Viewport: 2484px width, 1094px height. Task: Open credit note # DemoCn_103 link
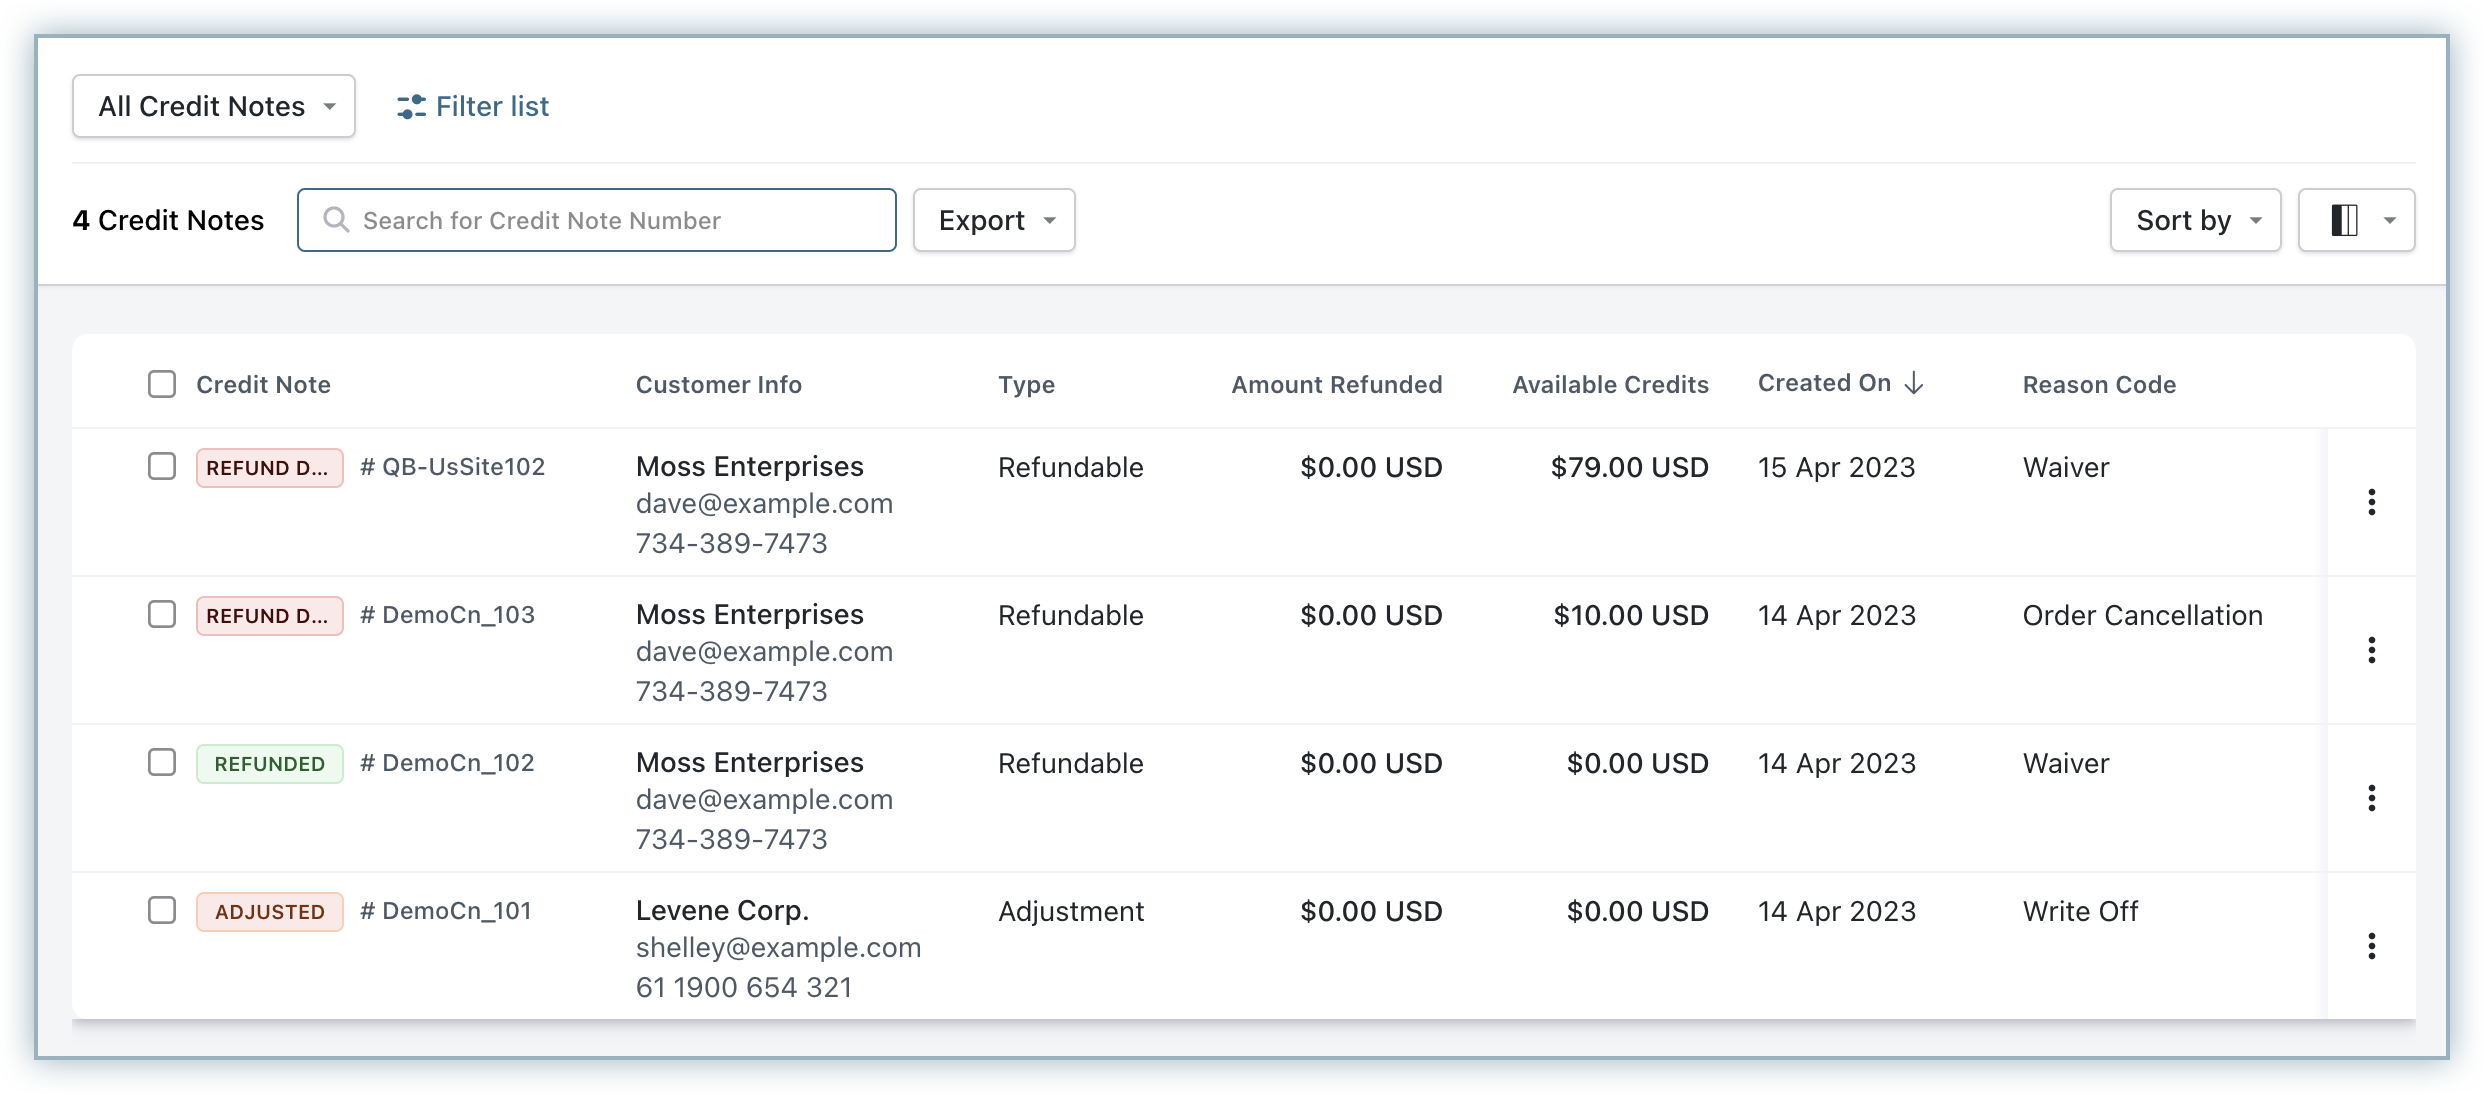click(x=448, y=615)
